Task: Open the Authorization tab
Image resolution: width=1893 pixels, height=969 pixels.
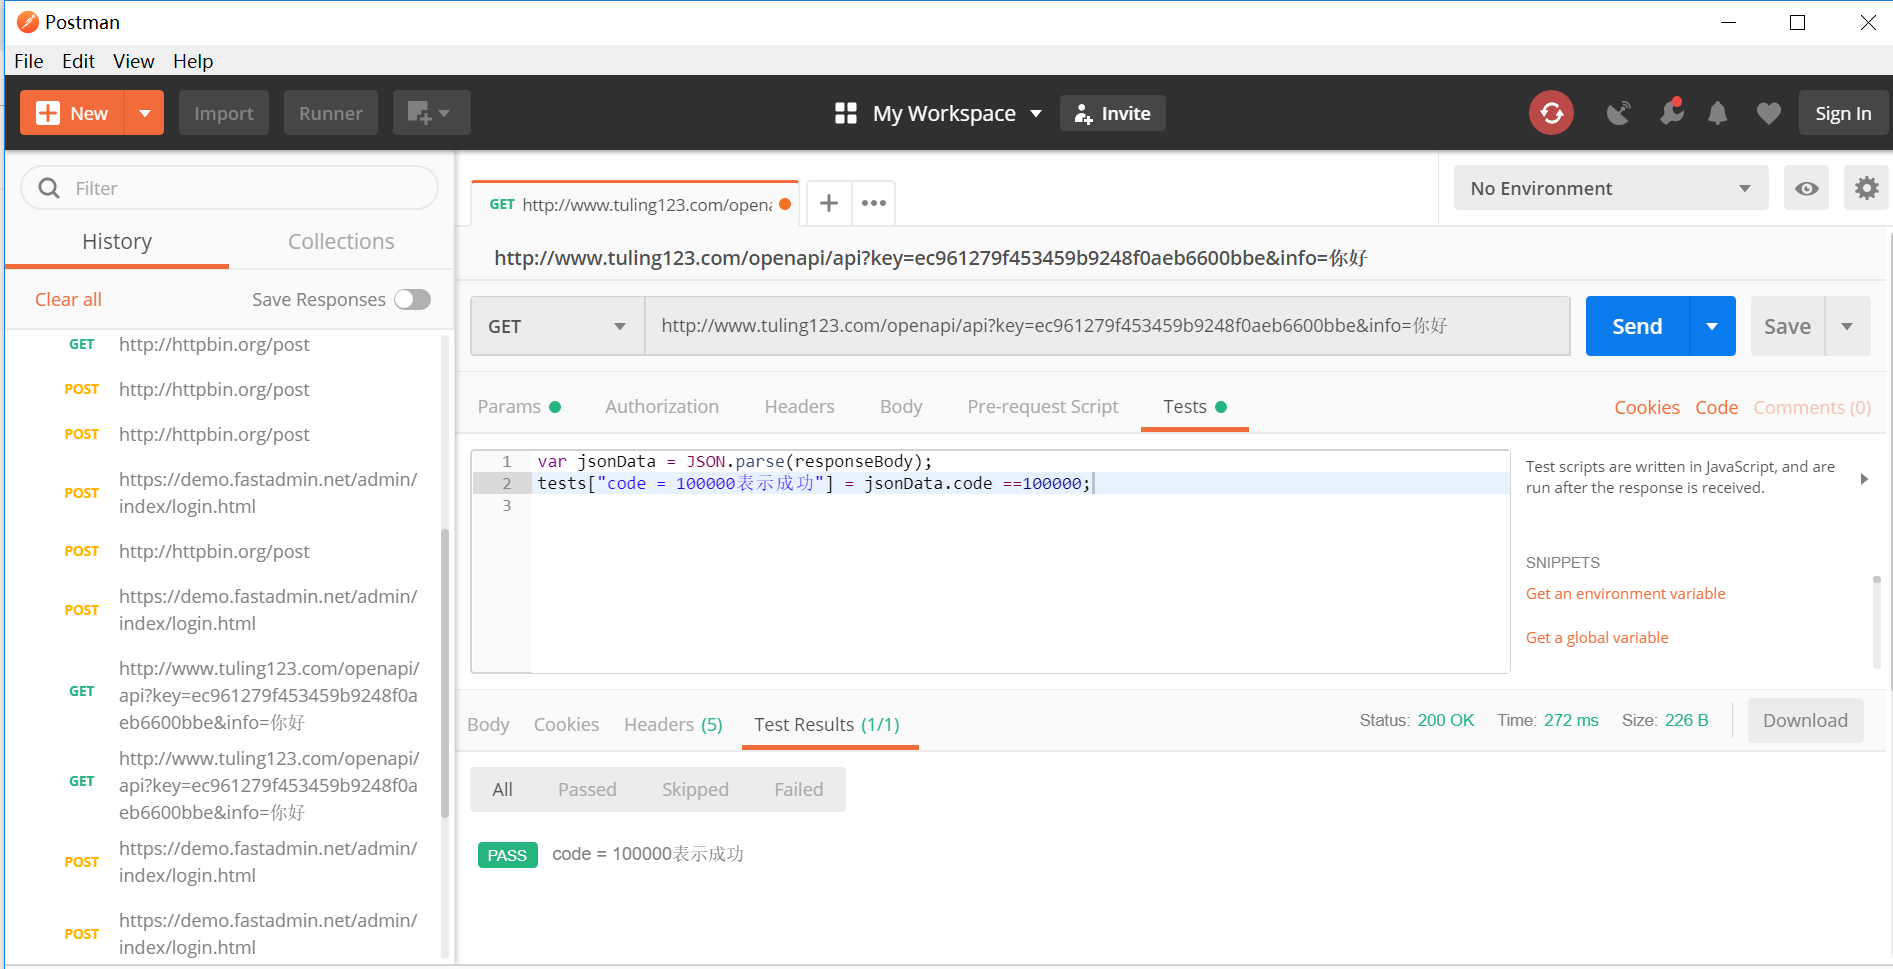Action: [662, 407]
